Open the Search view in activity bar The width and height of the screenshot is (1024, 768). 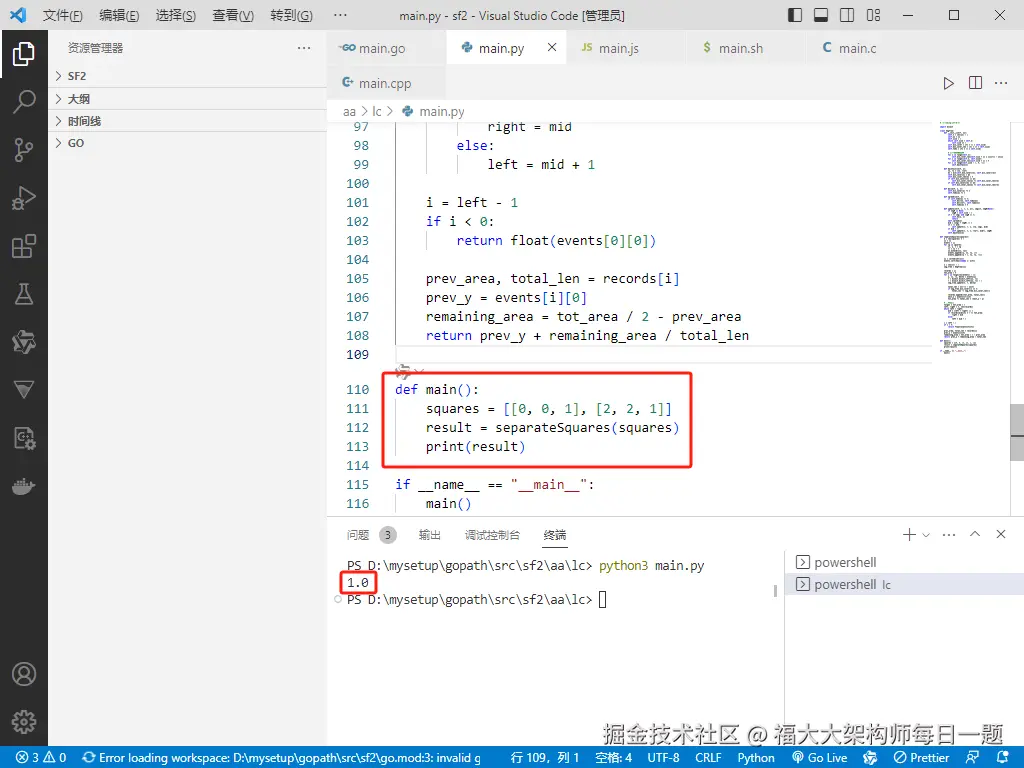pos(24,102)
